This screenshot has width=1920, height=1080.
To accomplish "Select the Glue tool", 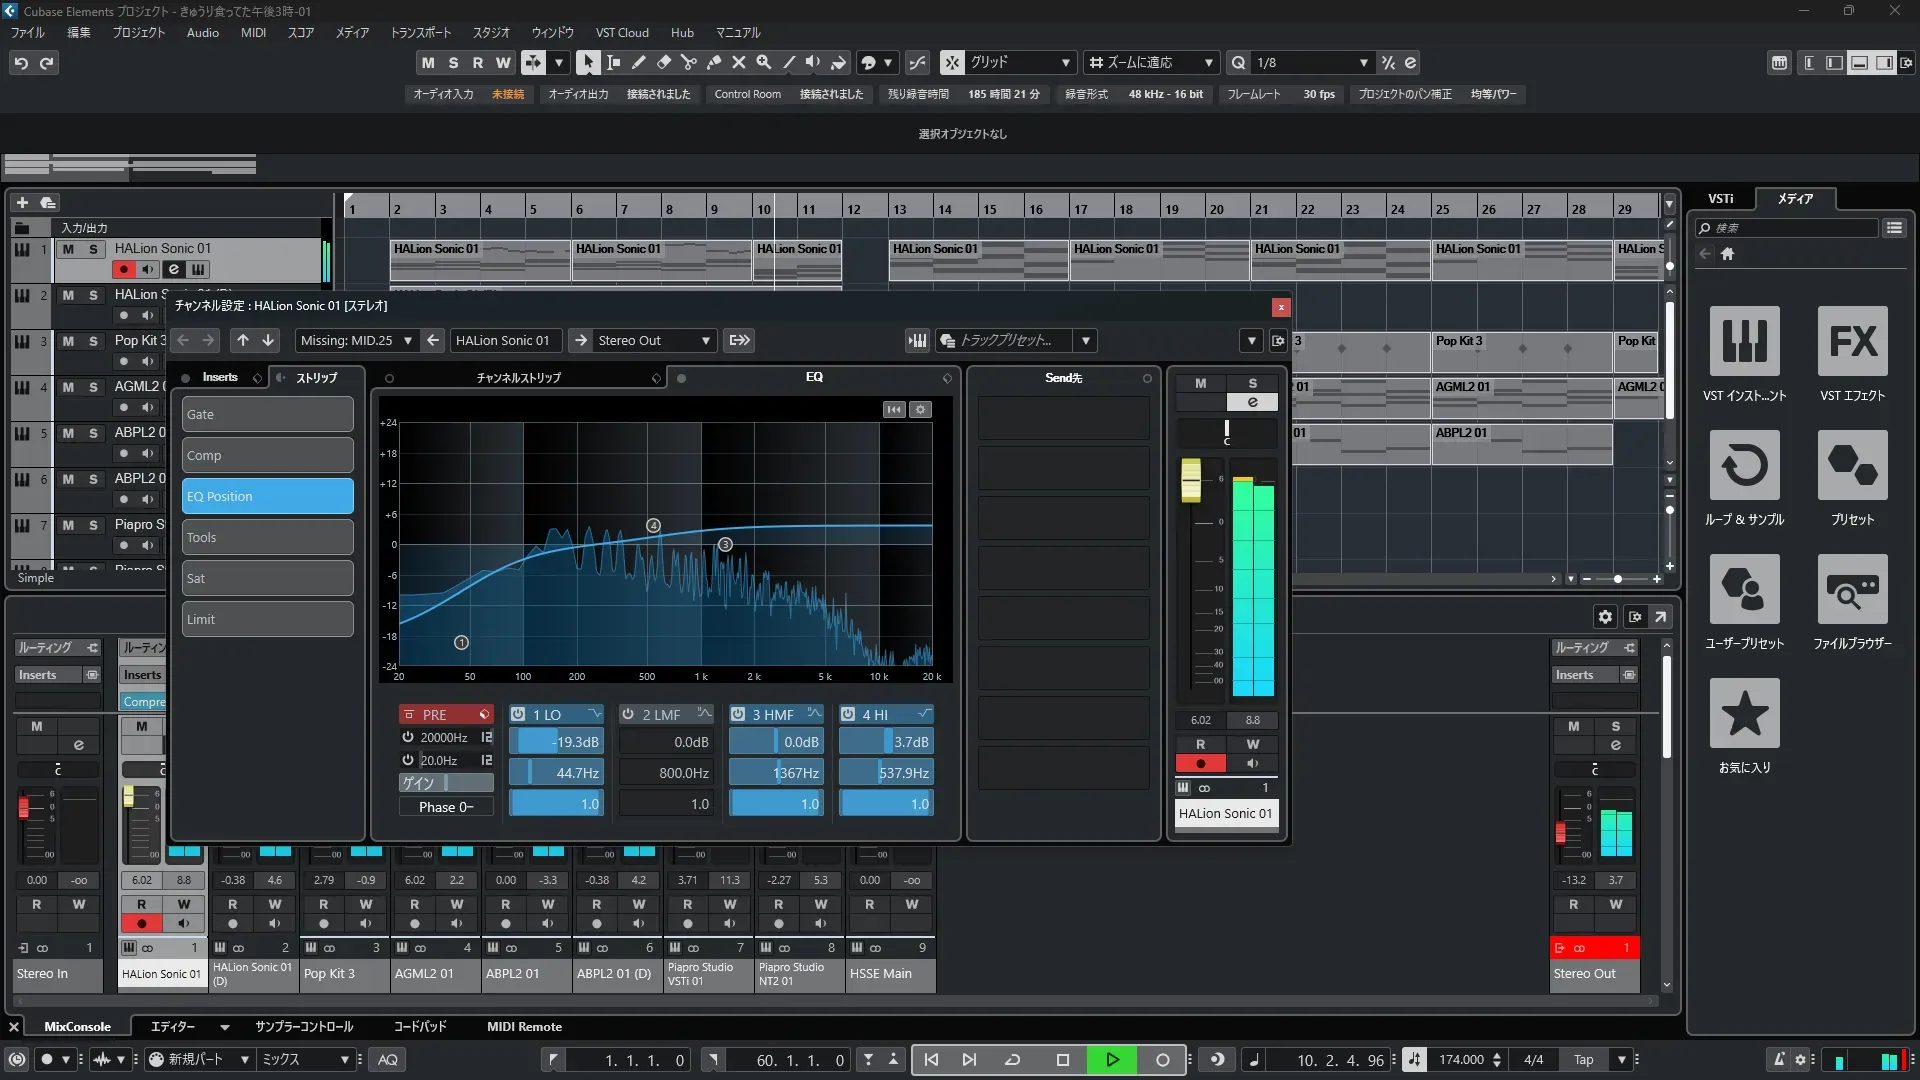I will 714,62.
